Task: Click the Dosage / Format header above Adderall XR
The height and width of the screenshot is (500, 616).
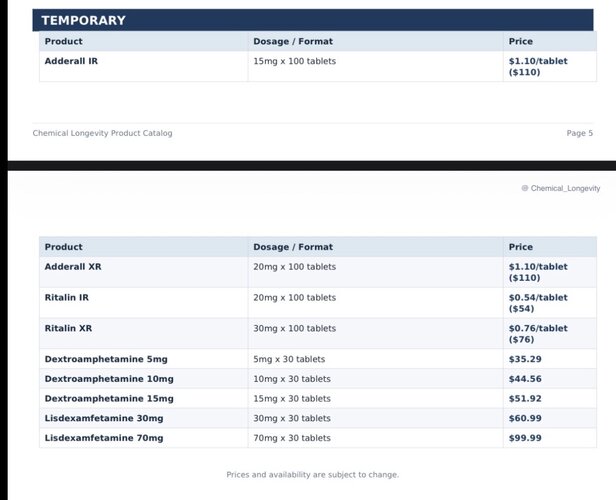Action: (293, 247)
